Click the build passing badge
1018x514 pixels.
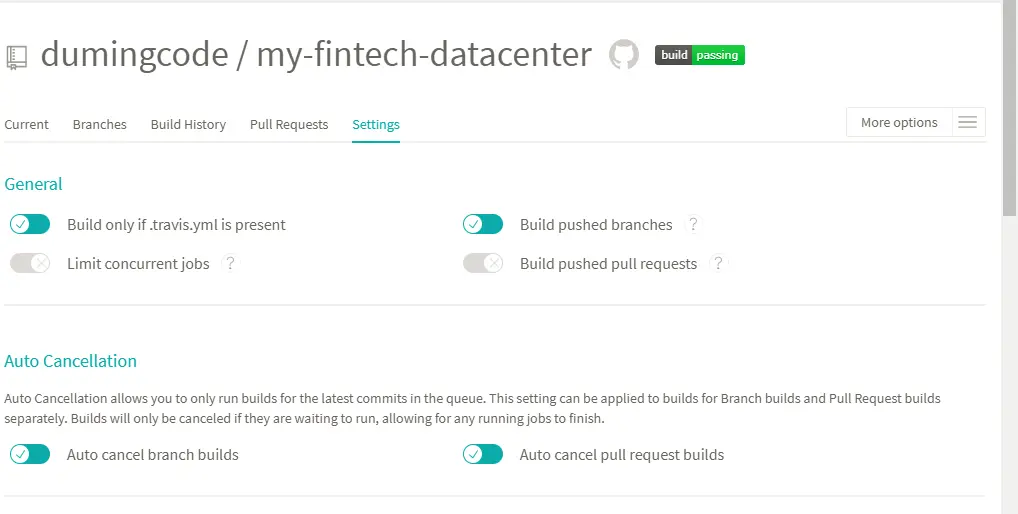click(x=699, y=55)
